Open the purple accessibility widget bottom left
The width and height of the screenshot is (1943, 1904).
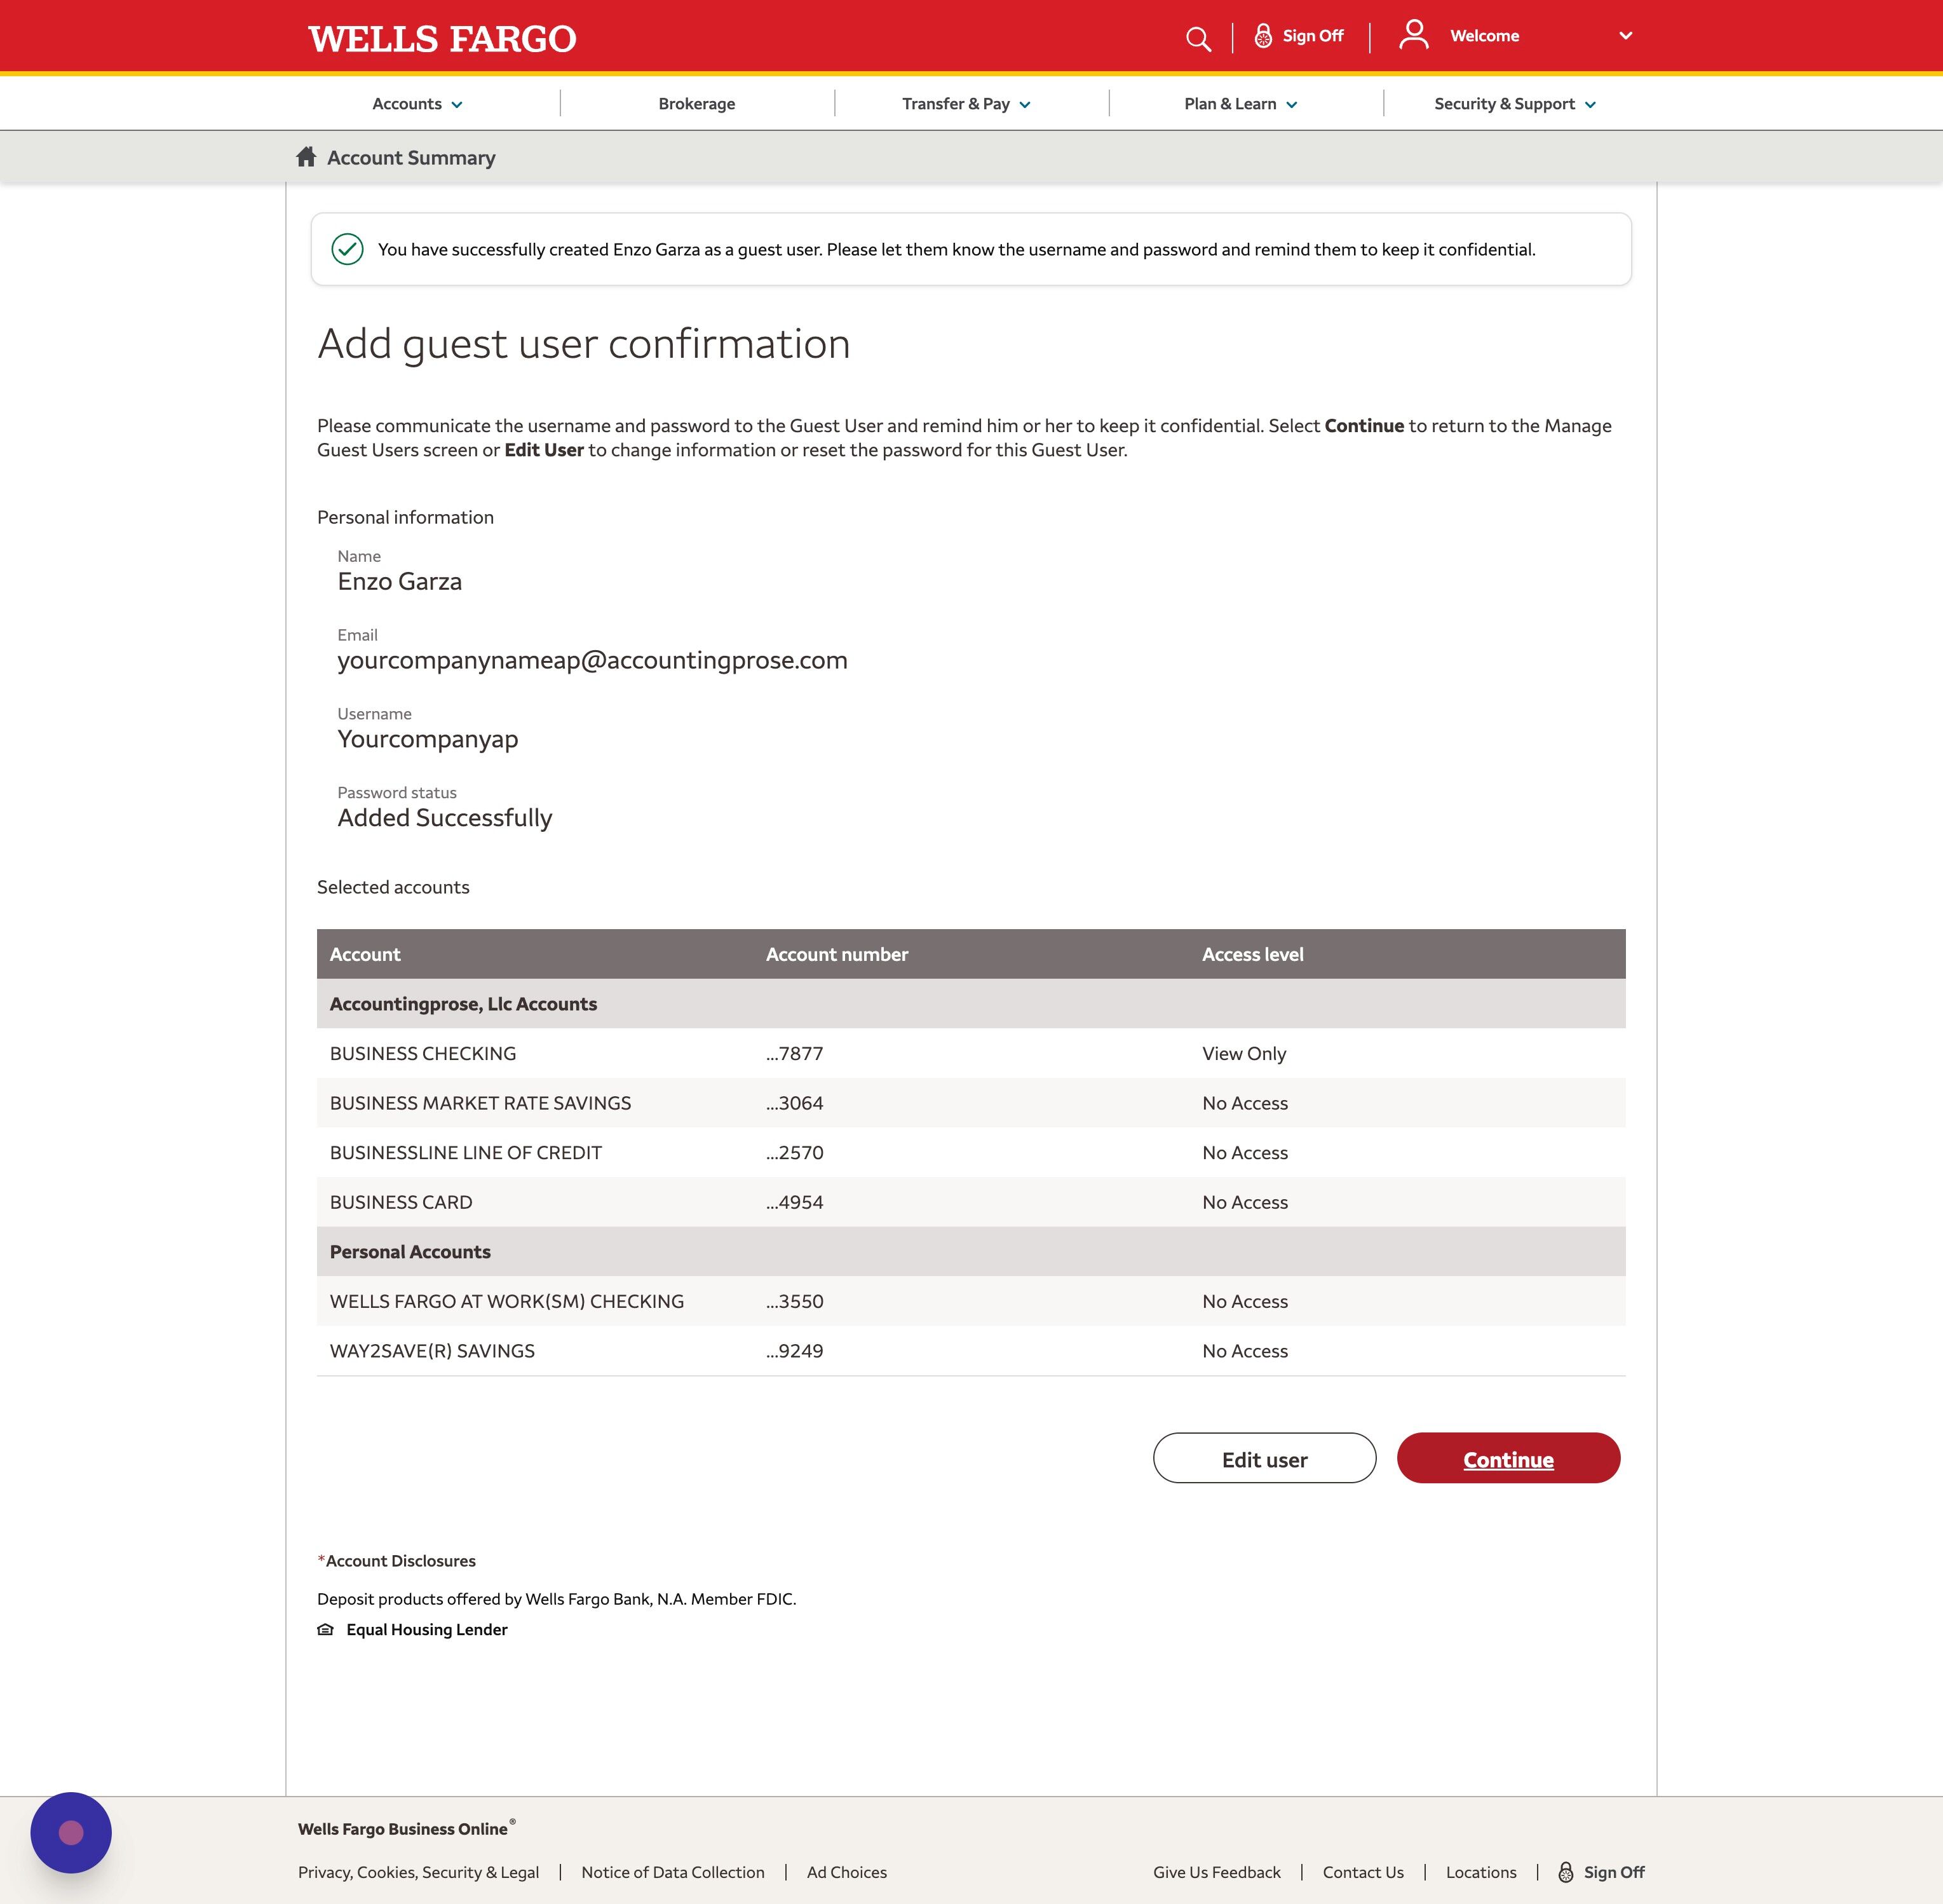click(x=70, y=1833)
